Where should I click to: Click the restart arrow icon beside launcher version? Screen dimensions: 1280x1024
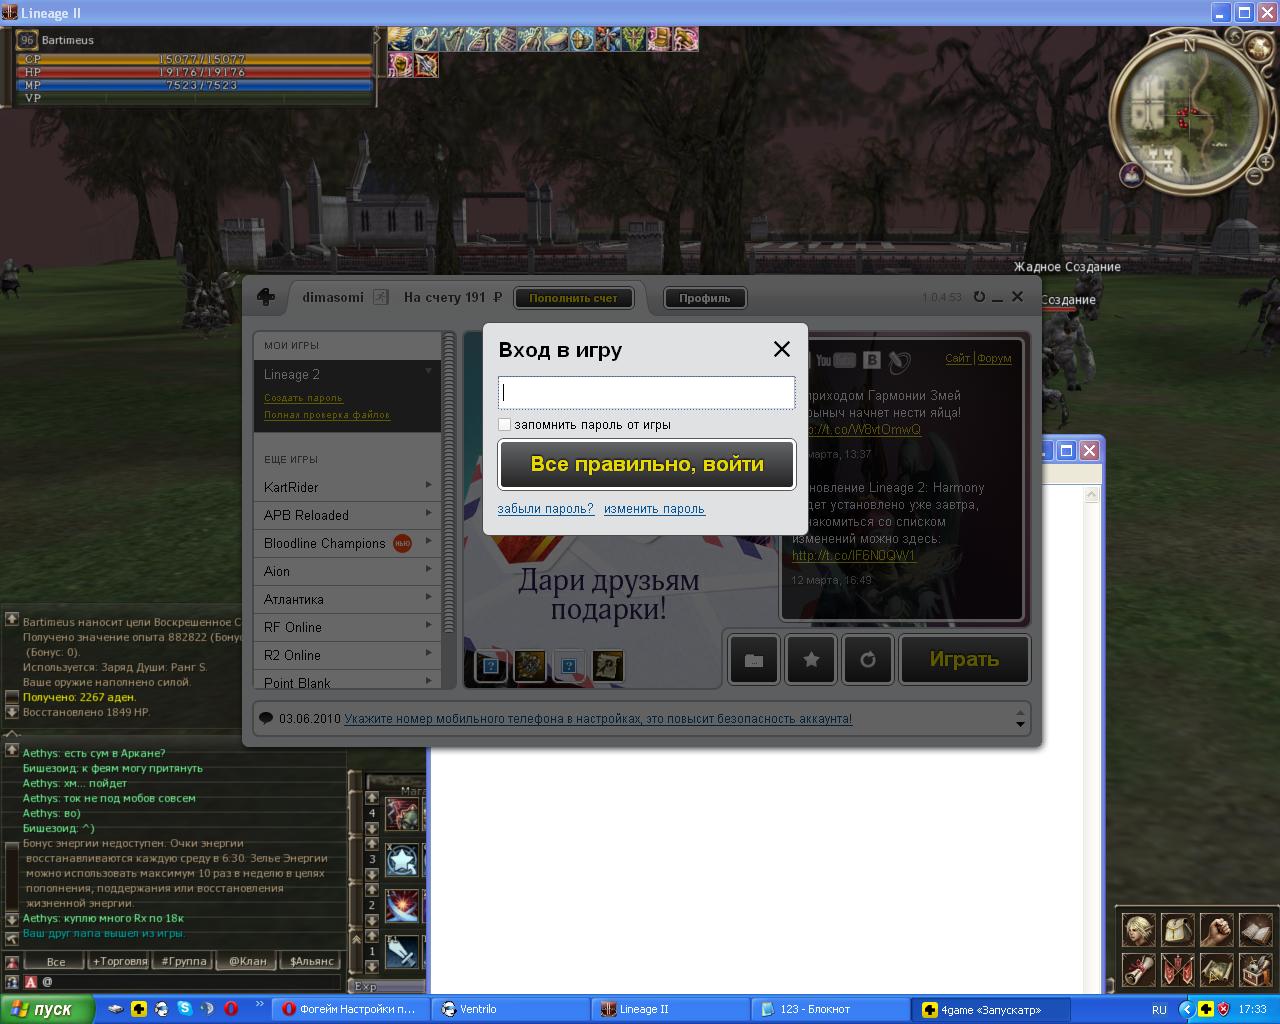(979, 297)
